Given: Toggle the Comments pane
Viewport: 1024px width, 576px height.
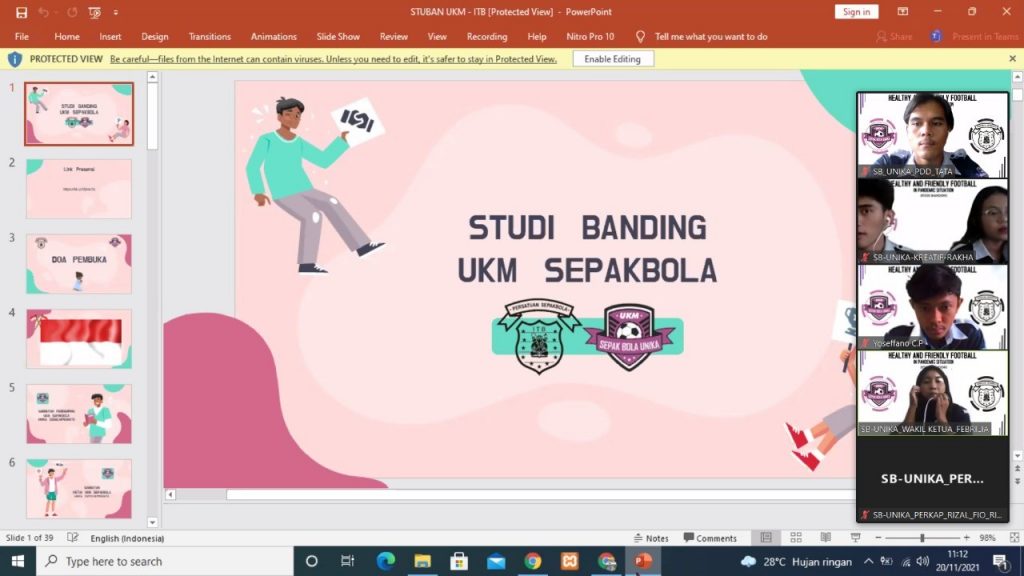Looking at the screenshot, I should pos(710,538).
